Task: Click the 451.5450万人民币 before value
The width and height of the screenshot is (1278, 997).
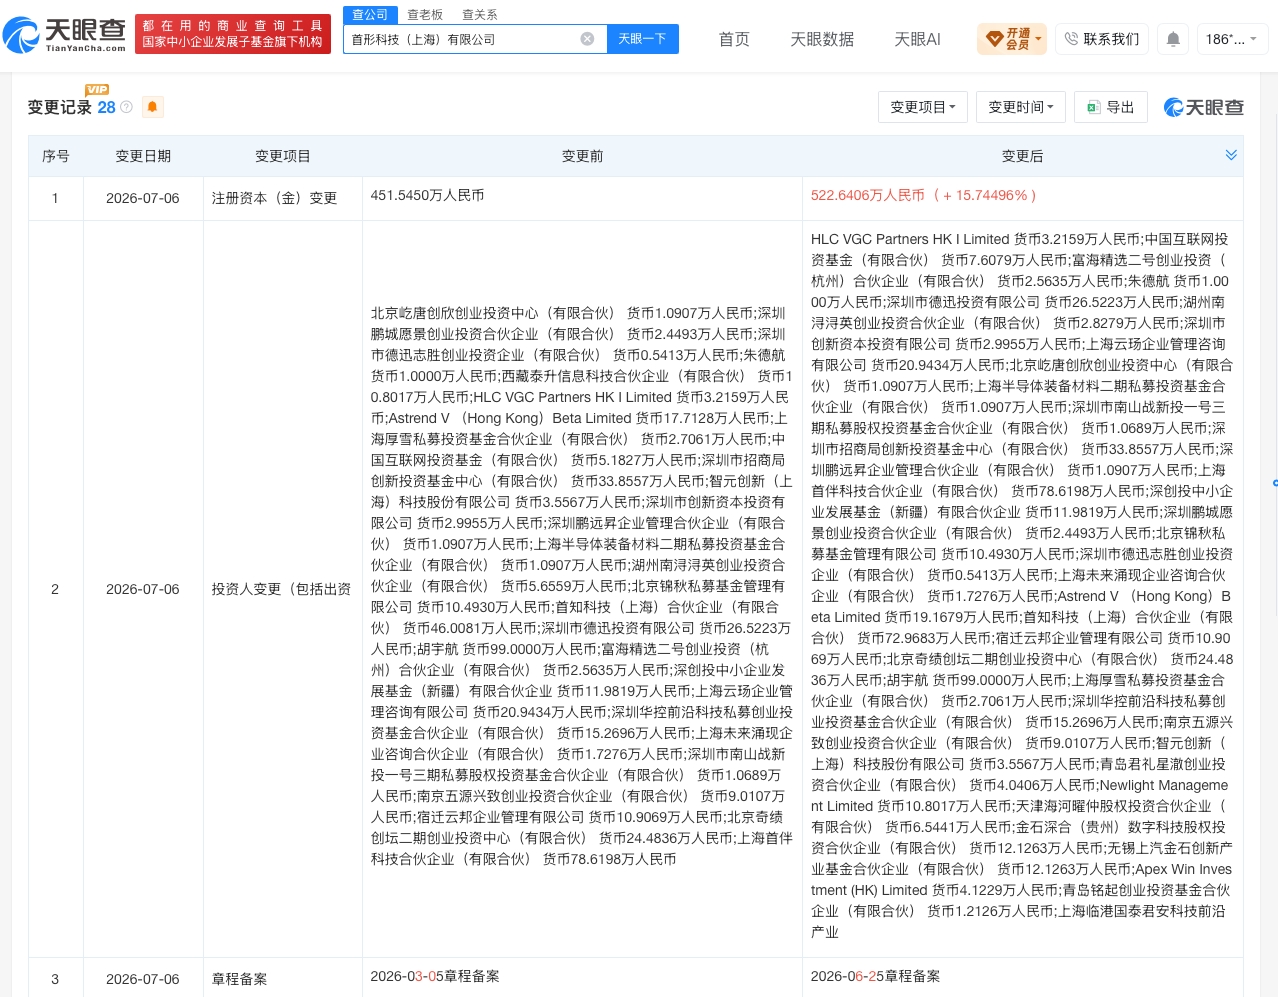Action: 427,195
